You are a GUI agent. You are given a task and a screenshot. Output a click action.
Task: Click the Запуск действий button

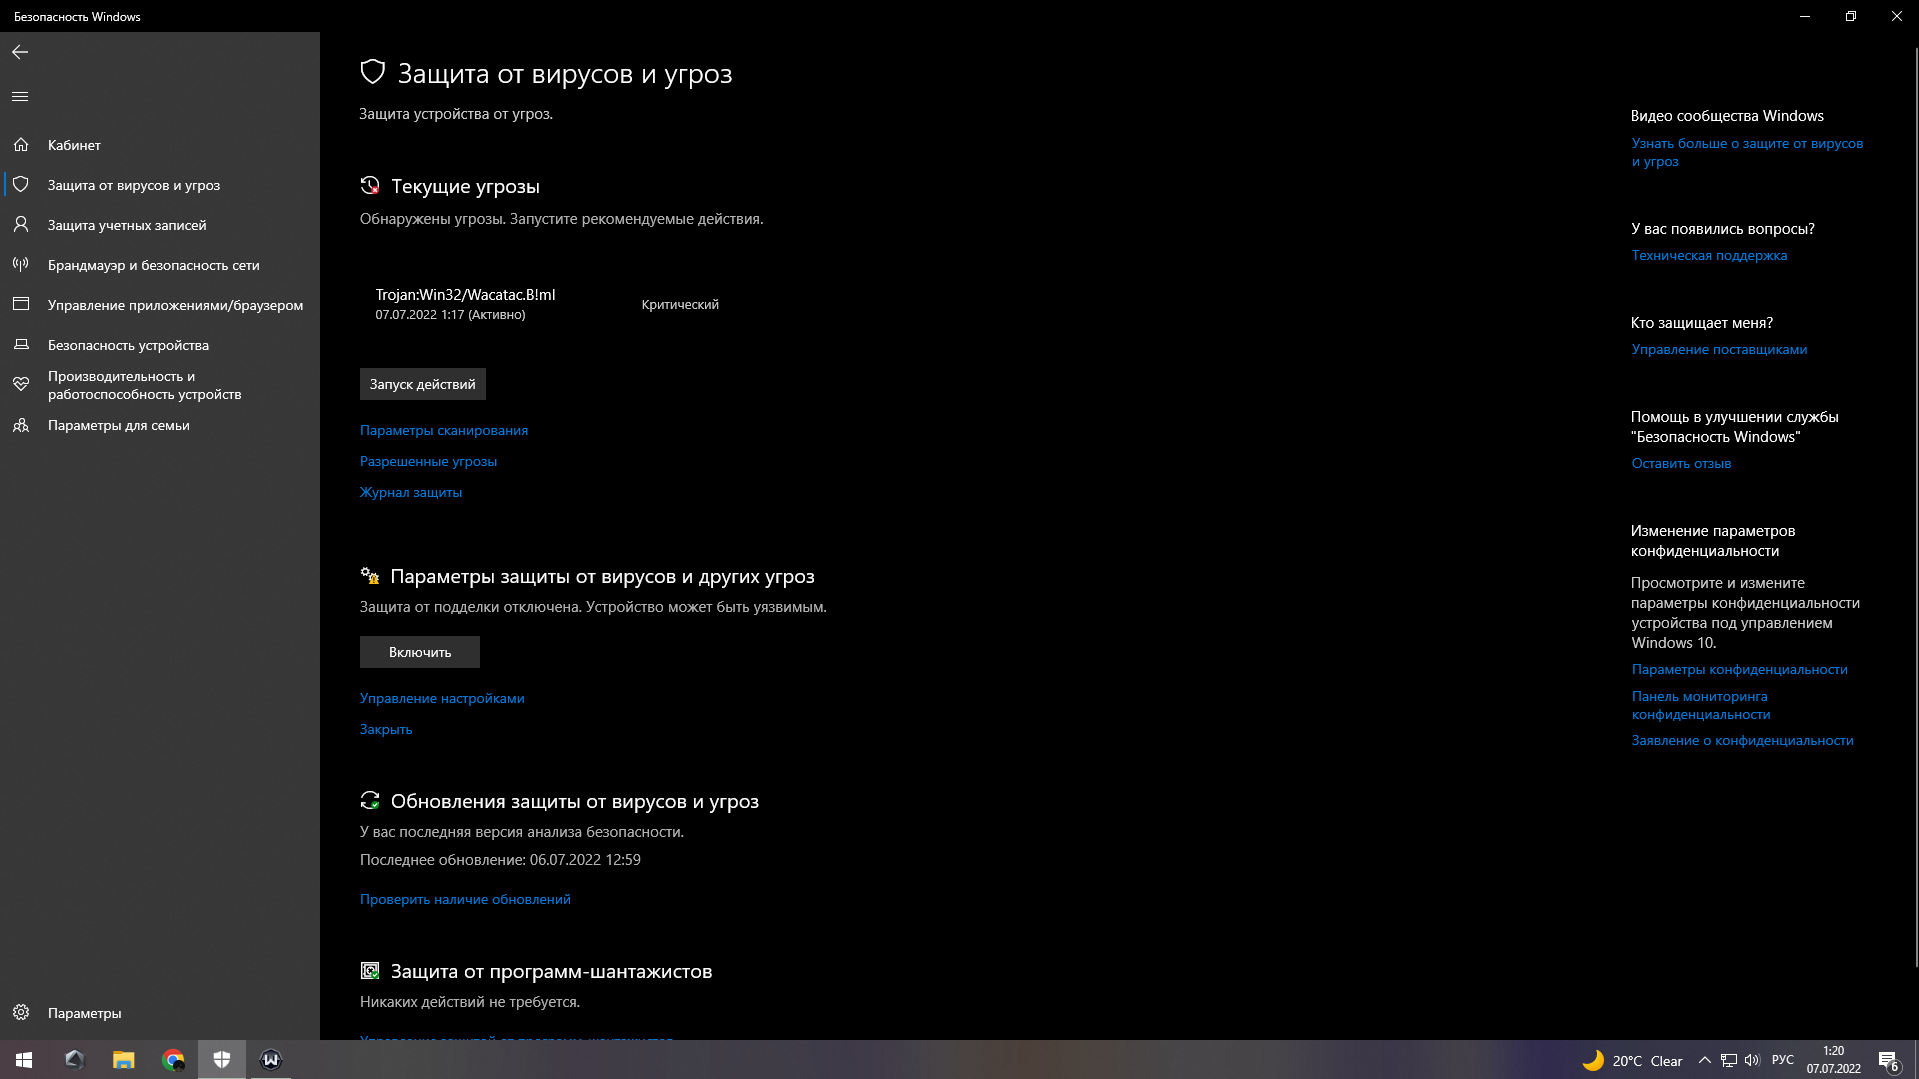click(x=422, y=384)
